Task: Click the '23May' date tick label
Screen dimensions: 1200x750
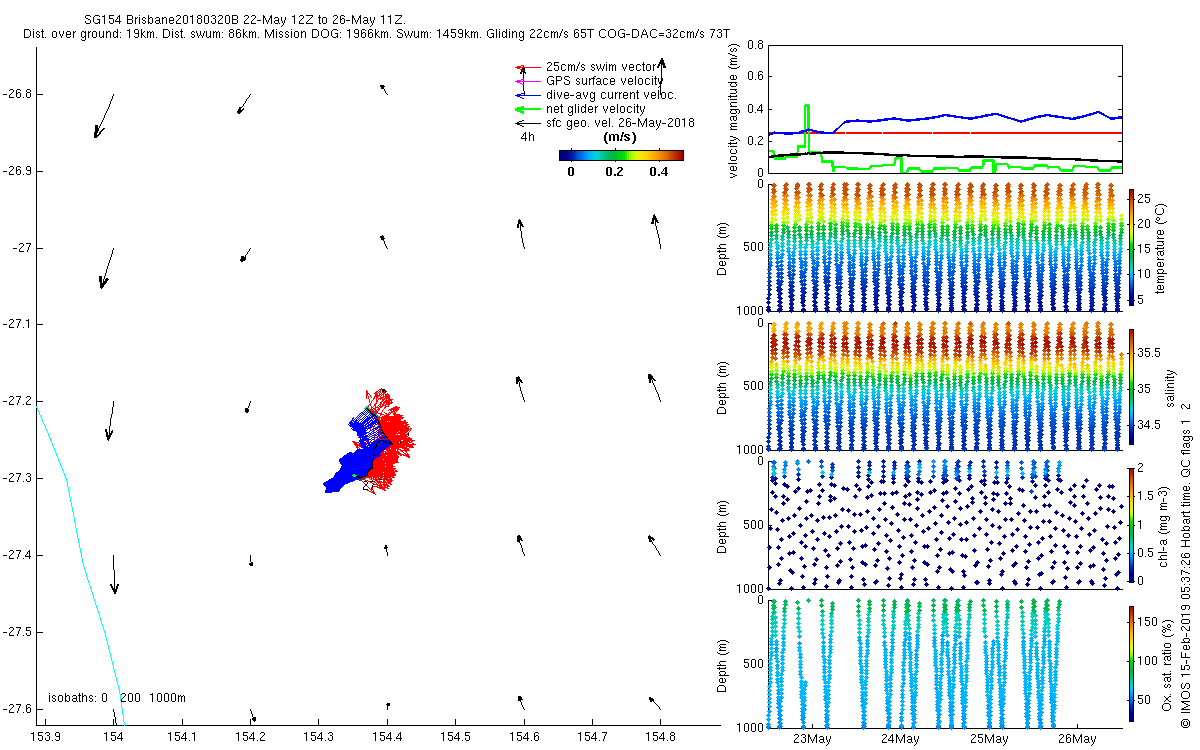Action: point(812,739)
